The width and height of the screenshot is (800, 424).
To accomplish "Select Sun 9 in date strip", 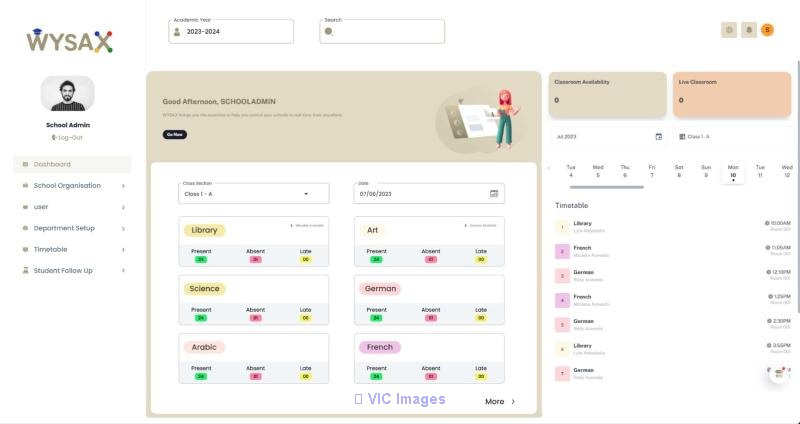I will point(706,171).
